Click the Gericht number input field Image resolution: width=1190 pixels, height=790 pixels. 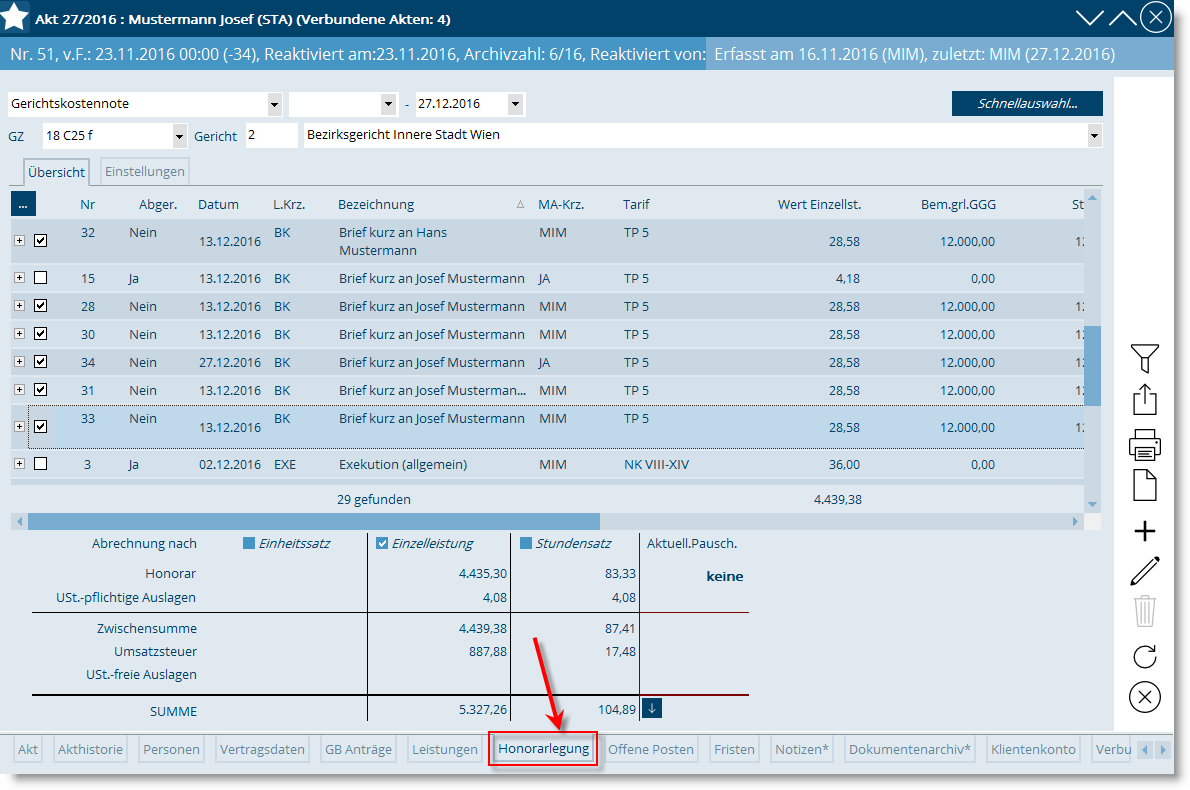click(x=271, y=136)
